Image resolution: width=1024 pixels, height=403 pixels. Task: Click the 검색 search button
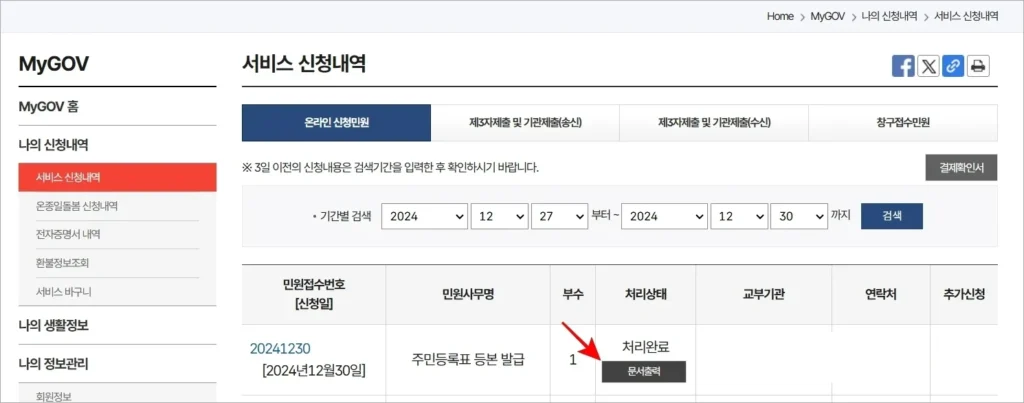pos(891,216)
